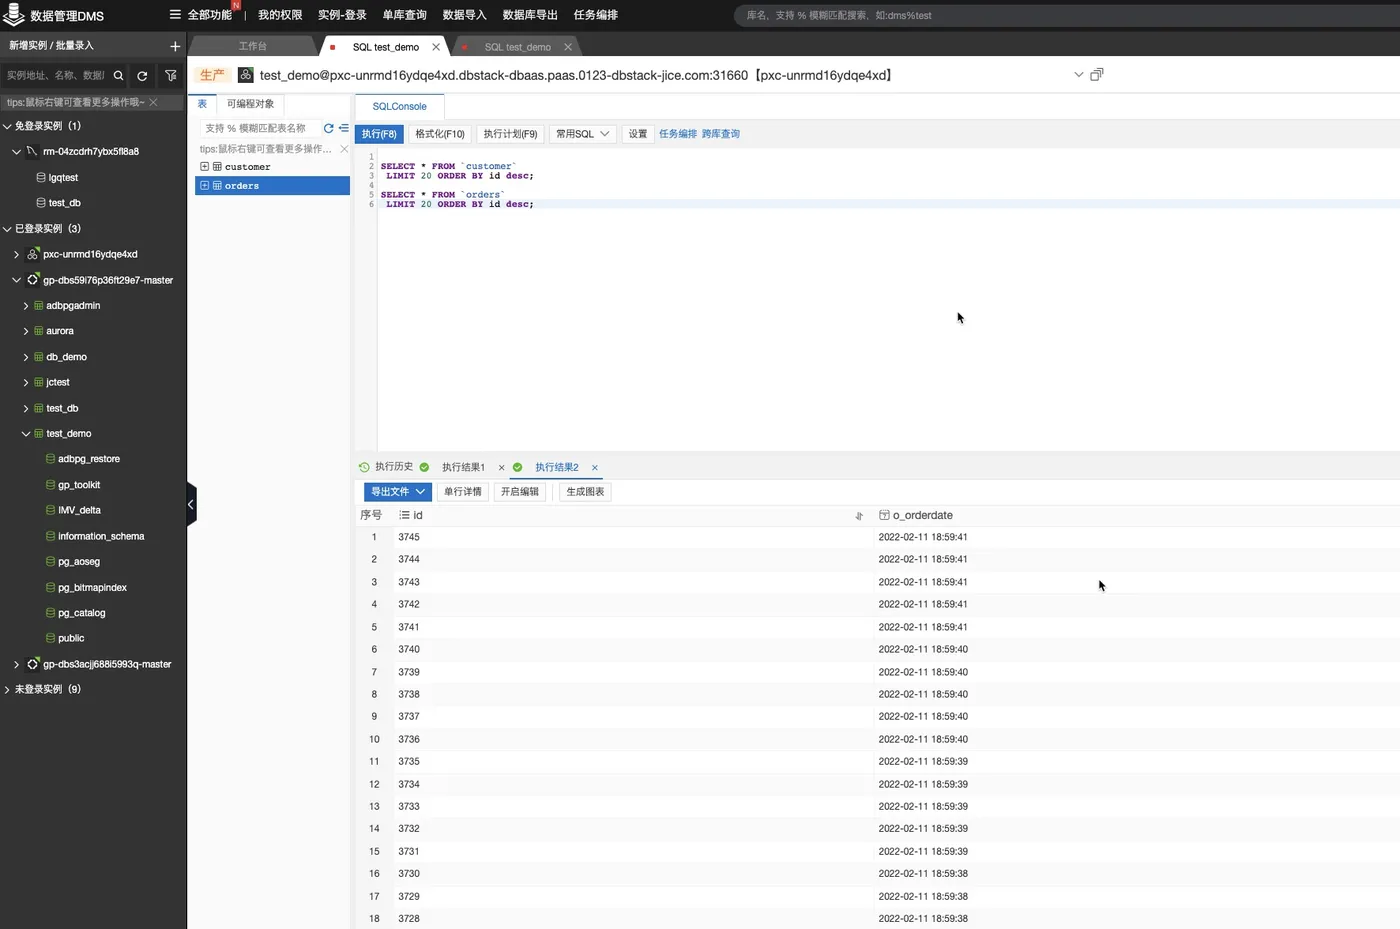Click the list options icon next to table refresh
This screenshot has width=1400, height=929.
[x=344, y=128]
